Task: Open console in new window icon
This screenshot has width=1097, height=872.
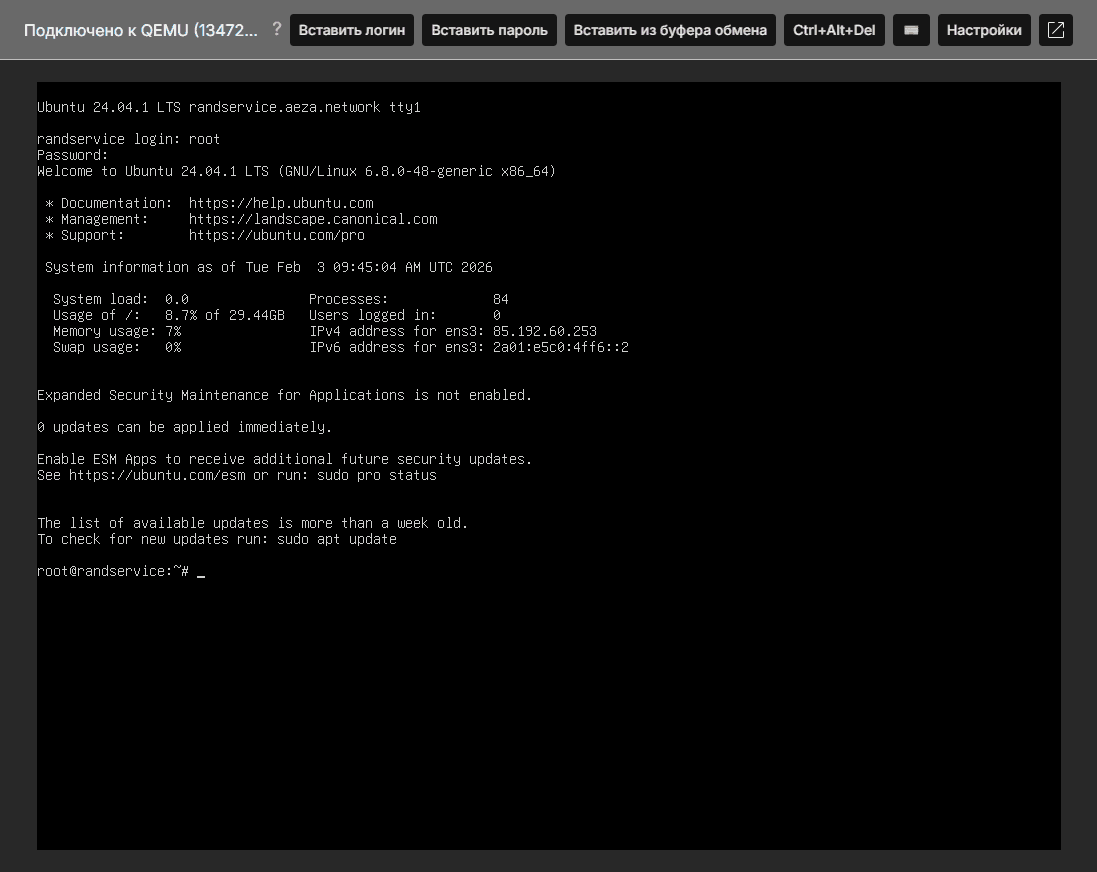Action: [1055, 30]
